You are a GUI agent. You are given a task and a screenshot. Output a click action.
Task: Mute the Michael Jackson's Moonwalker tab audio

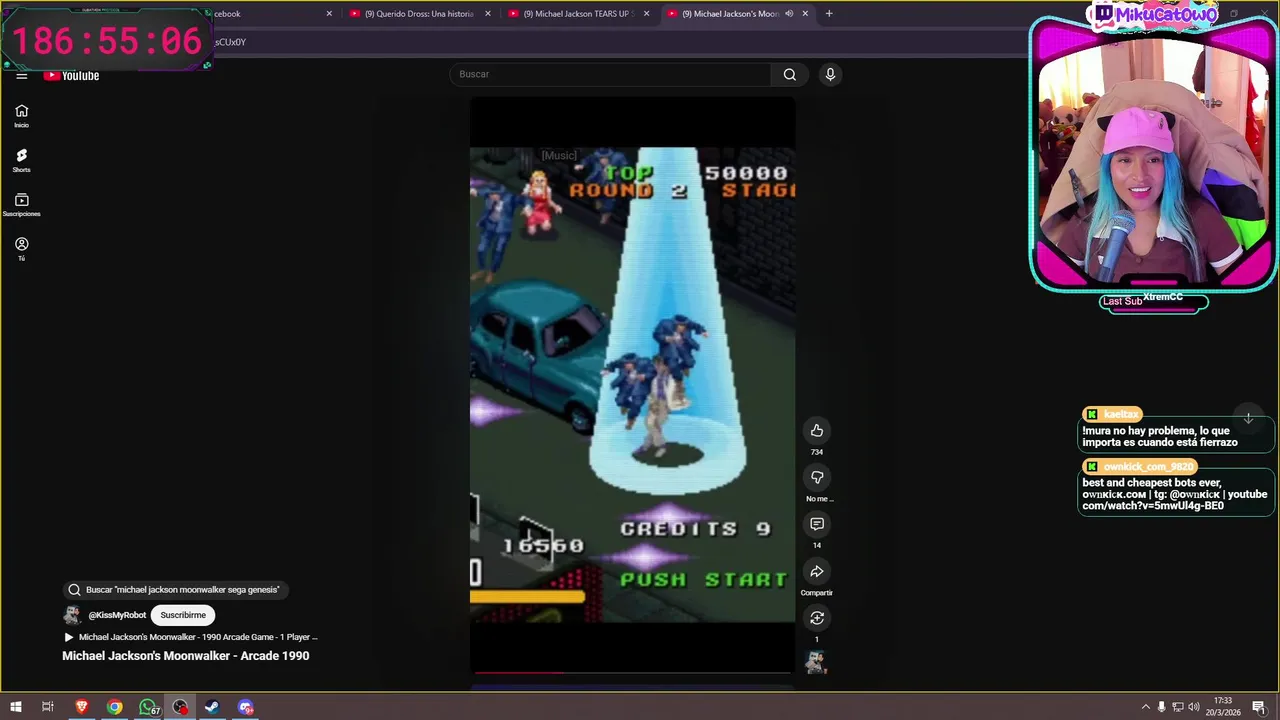click(x=789, y=14)
